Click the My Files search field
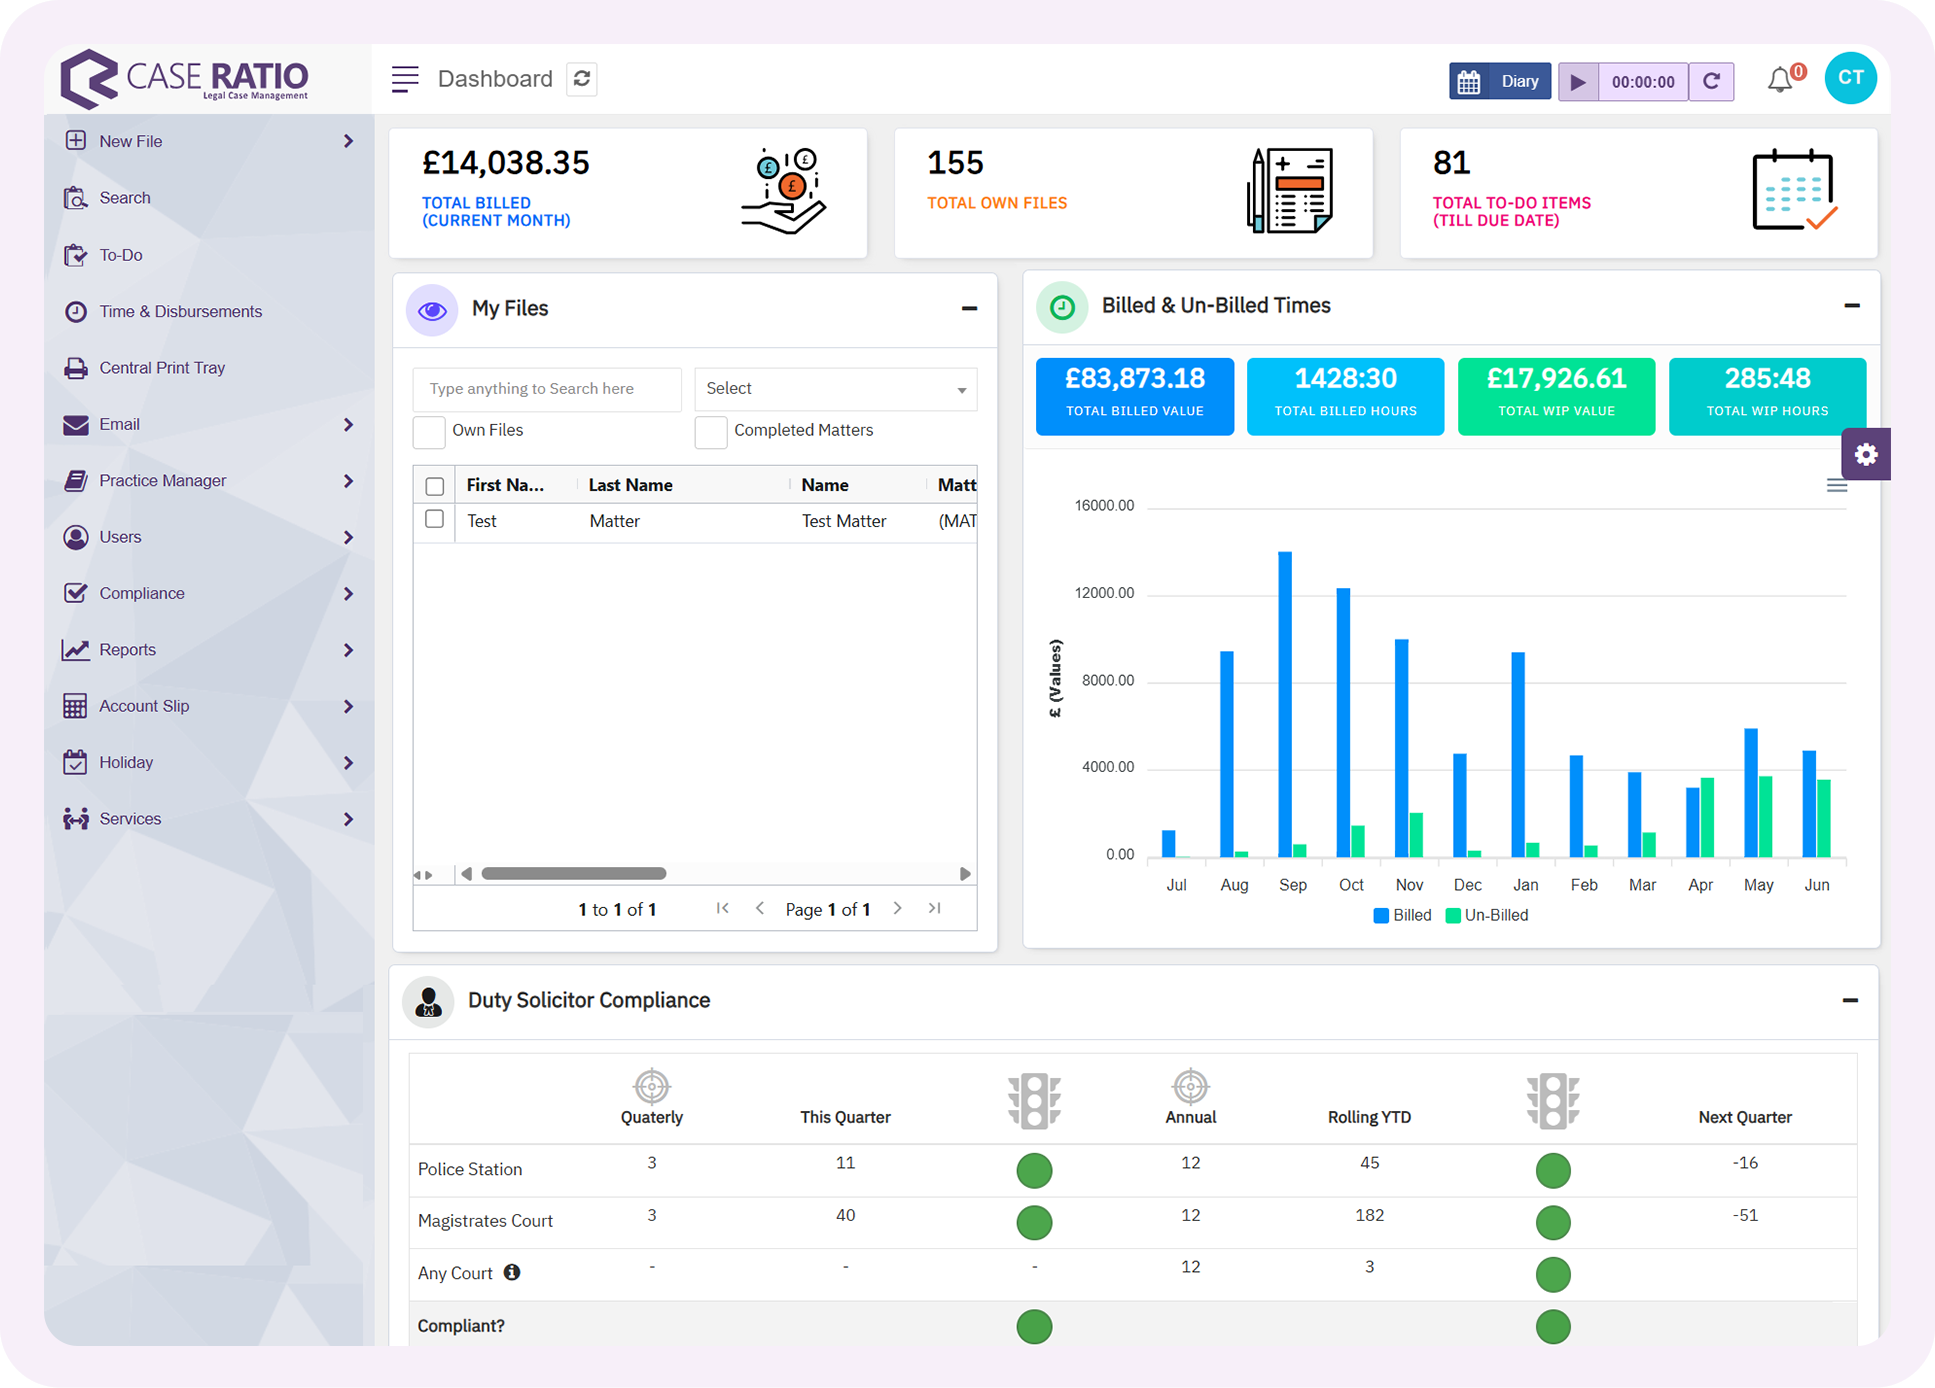This screenshot has height=1388, width=1935. pos(546,389)
